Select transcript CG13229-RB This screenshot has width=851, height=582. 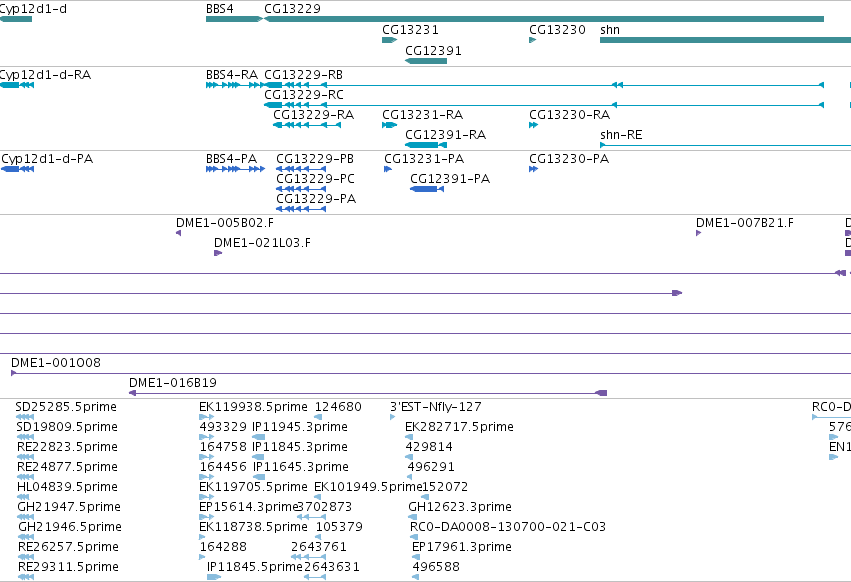coord(544,85)
